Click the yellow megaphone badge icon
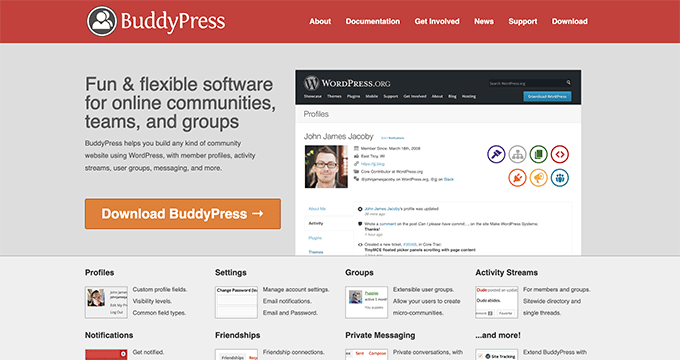This screenshot has height=360, width=680. pyautogui.click(x=539, y=178)
